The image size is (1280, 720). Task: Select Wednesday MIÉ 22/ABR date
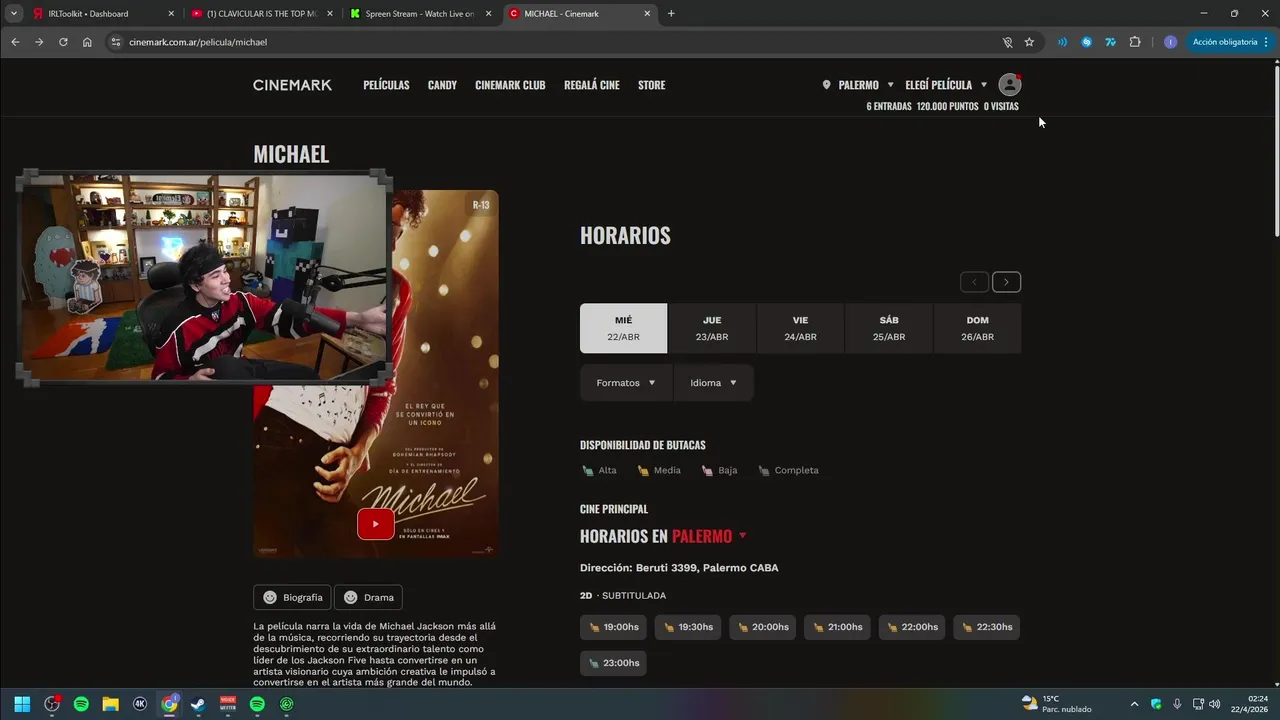pos(623,328)
